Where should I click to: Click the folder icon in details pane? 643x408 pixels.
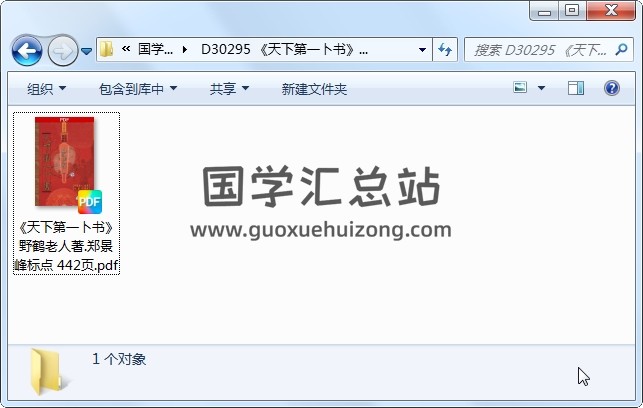[46, 372]
